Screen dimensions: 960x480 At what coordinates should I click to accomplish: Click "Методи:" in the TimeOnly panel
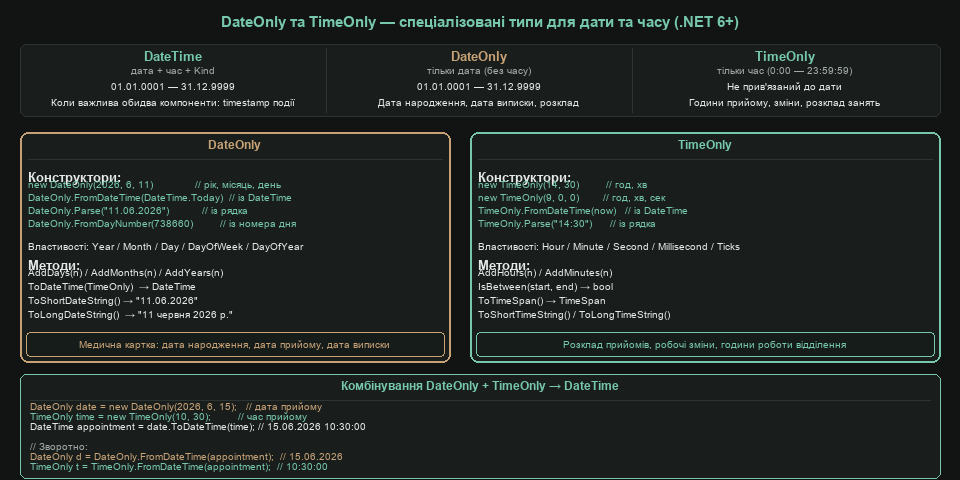pos(504,265)
